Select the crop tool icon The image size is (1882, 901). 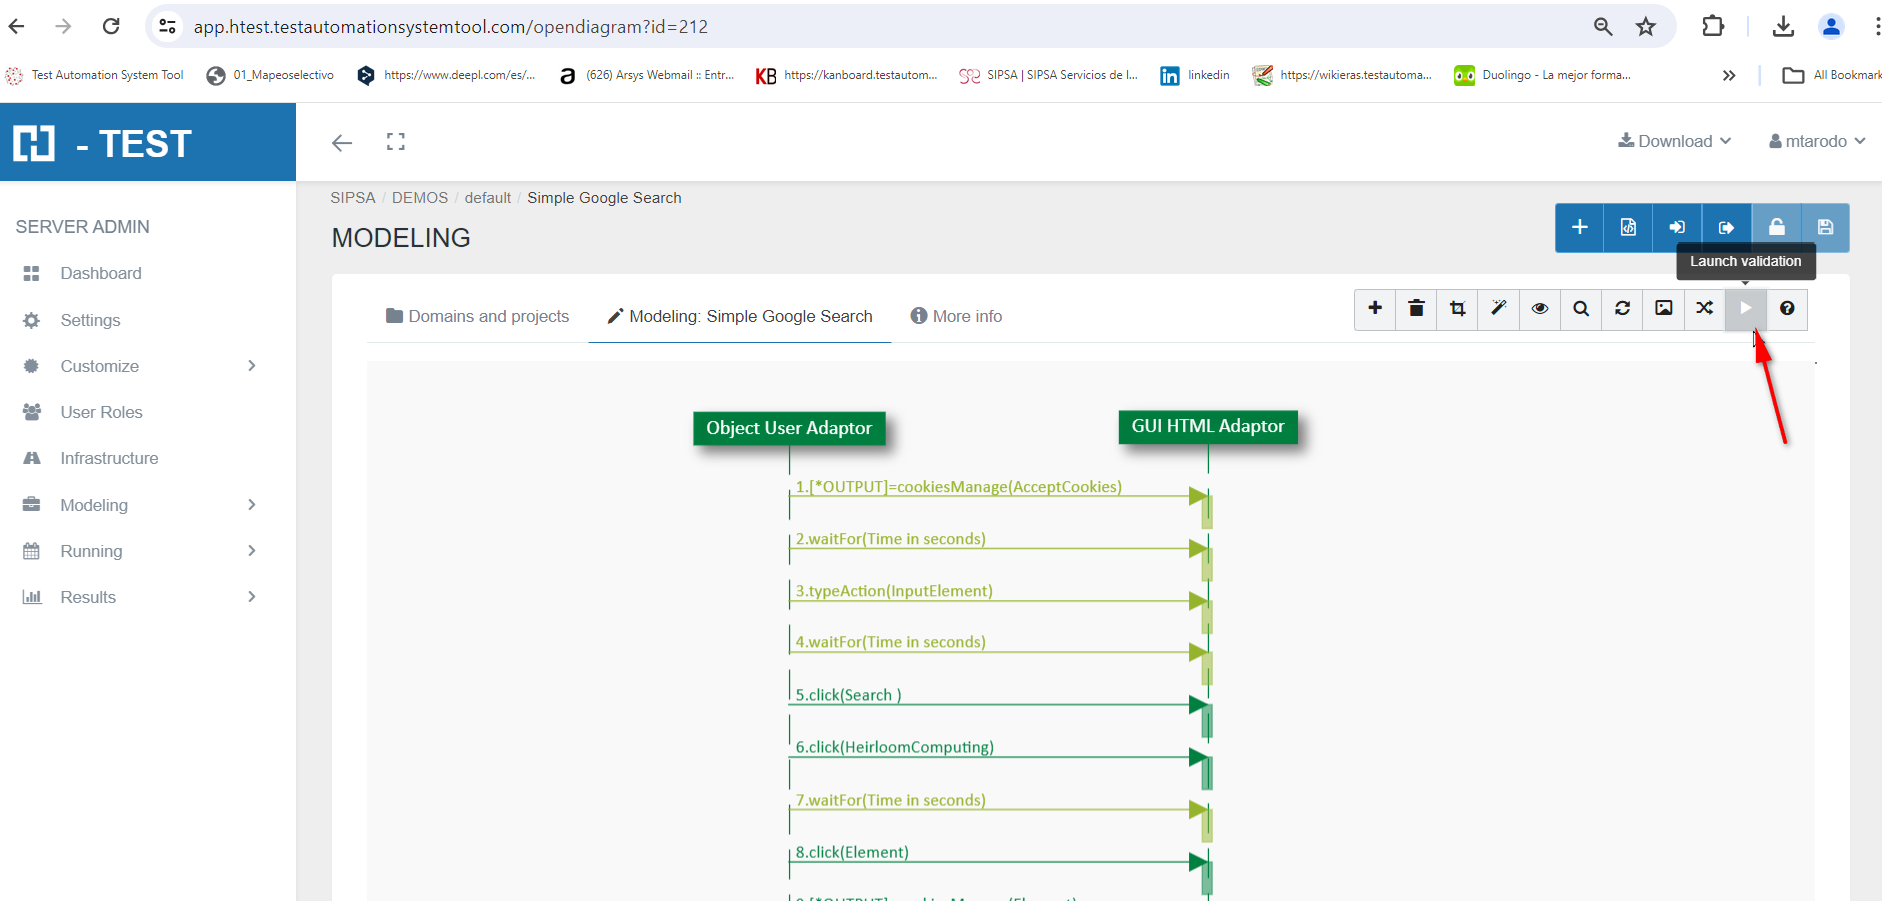1458,309
